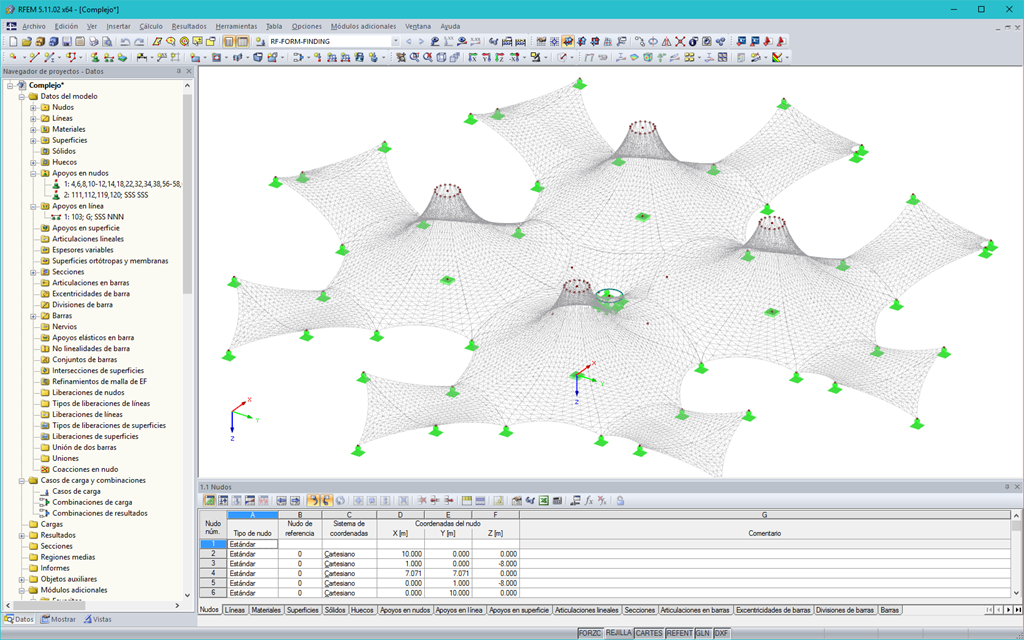Click the new node tool icon
This screenshot has height=640, width=1024.
pyautogui.click(x=12, y=57)
